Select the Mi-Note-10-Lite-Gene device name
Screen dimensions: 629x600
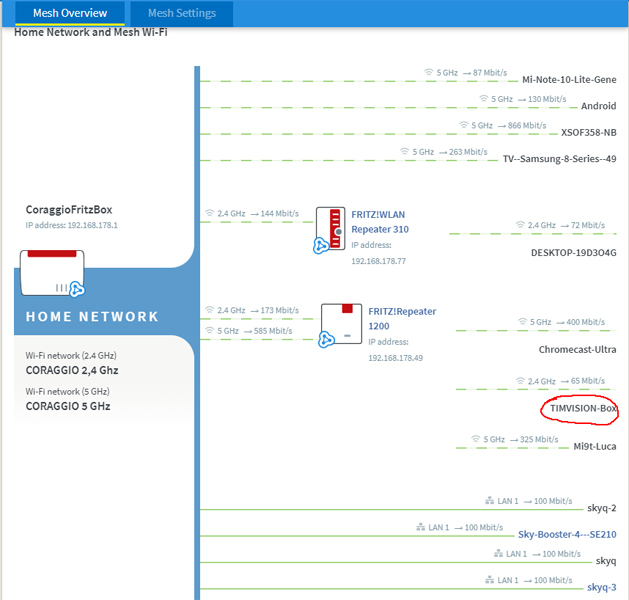tap(569, 79)
